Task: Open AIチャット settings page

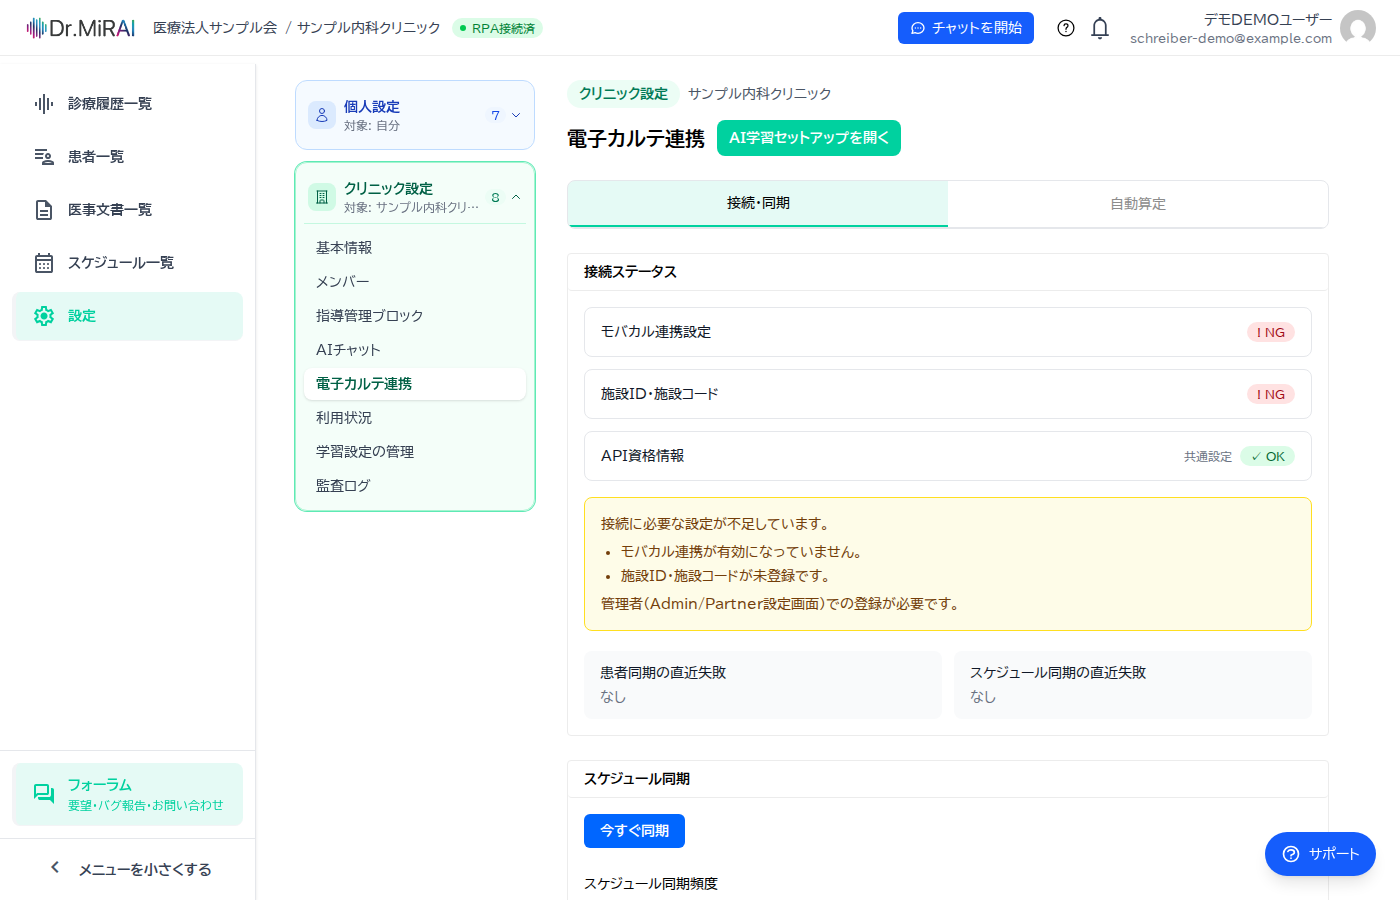Action: [x=414, y=350]
